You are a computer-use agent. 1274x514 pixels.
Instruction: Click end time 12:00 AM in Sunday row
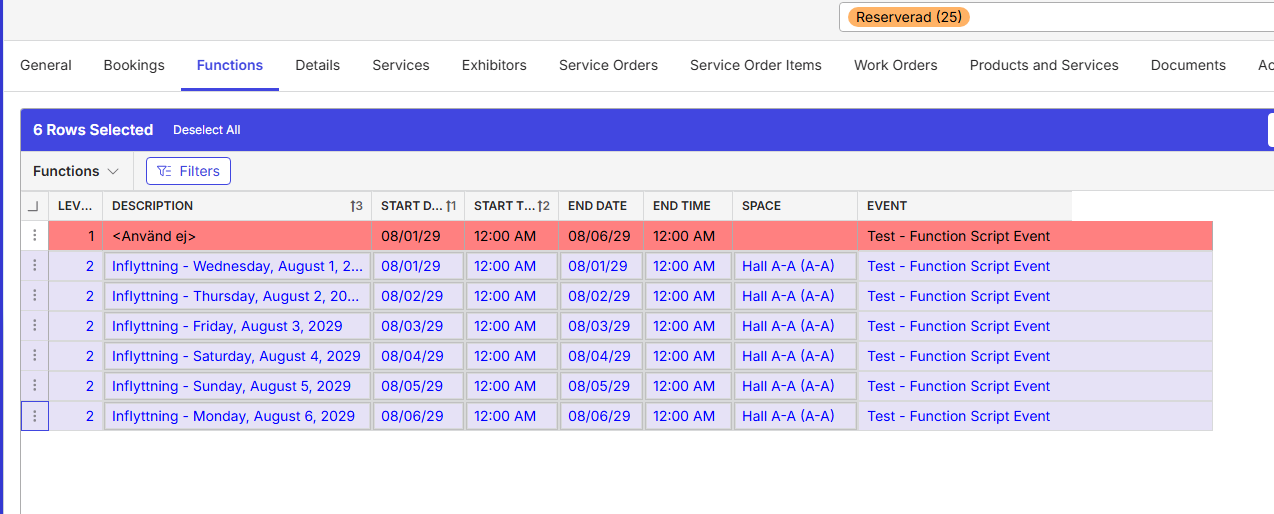coord(688,386)
